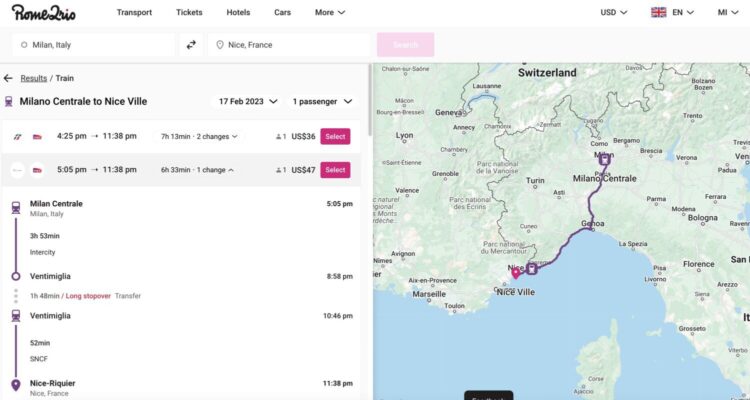
Task: Click the Milan, Italy origin input field
Action: (x=93, y=45)
